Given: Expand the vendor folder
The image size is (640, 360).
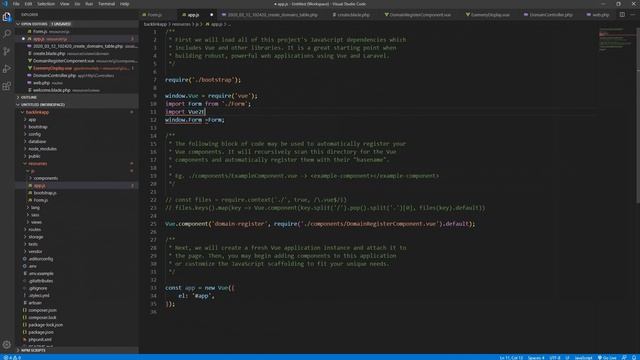Looking at the screenshot, I should pyautogui.click(x=77, y=251).
